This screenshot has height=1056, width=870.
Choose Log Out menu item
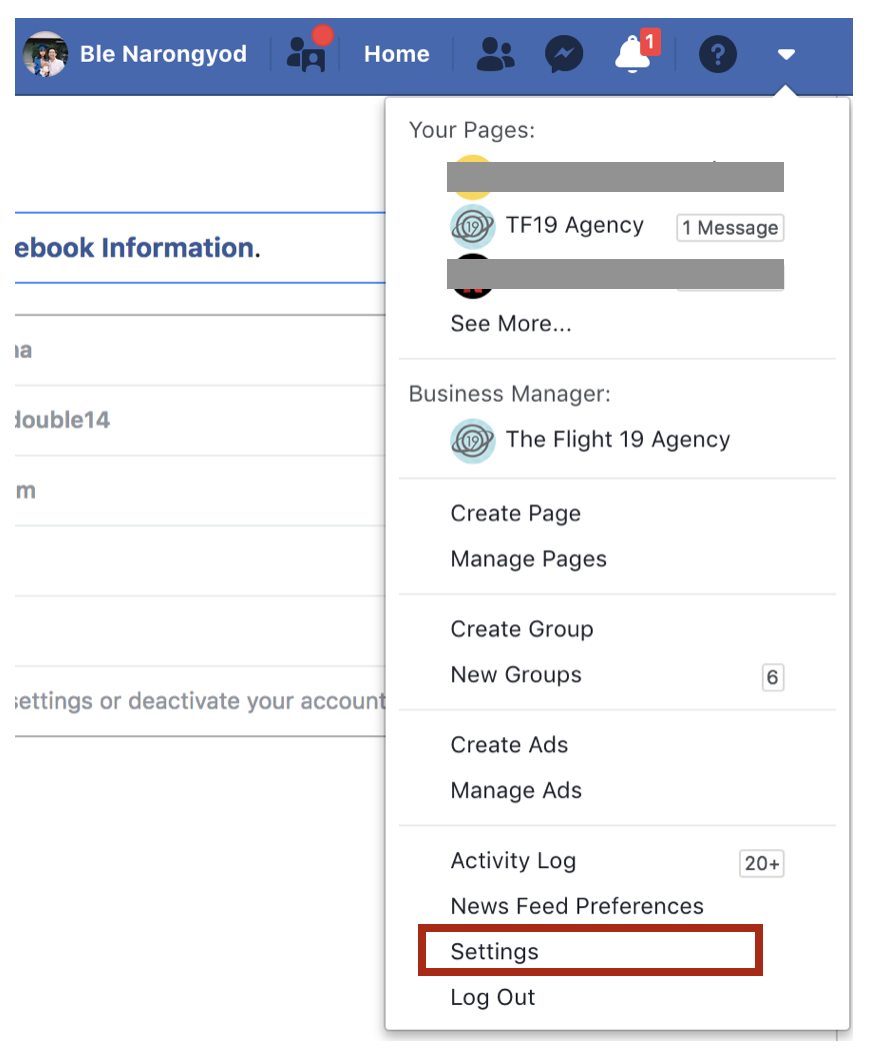pos(493,997)
